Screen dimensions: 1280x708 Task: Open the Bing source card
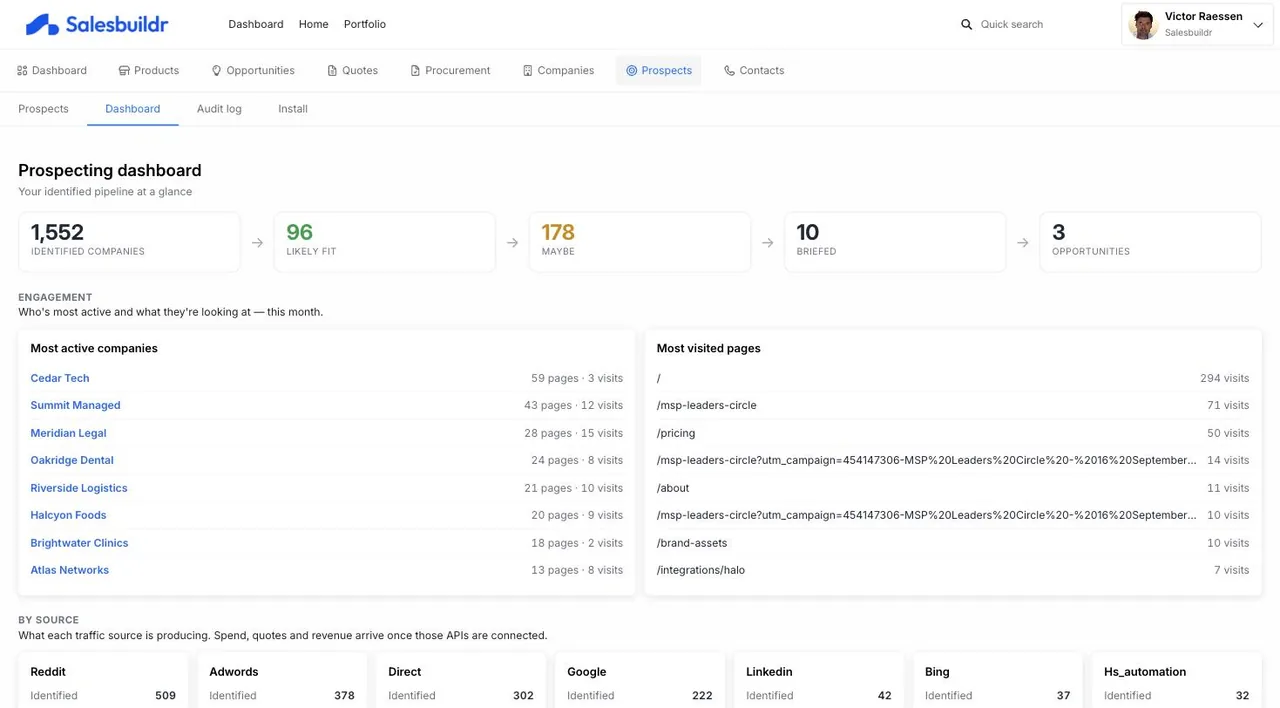click(x=998, y=681)
